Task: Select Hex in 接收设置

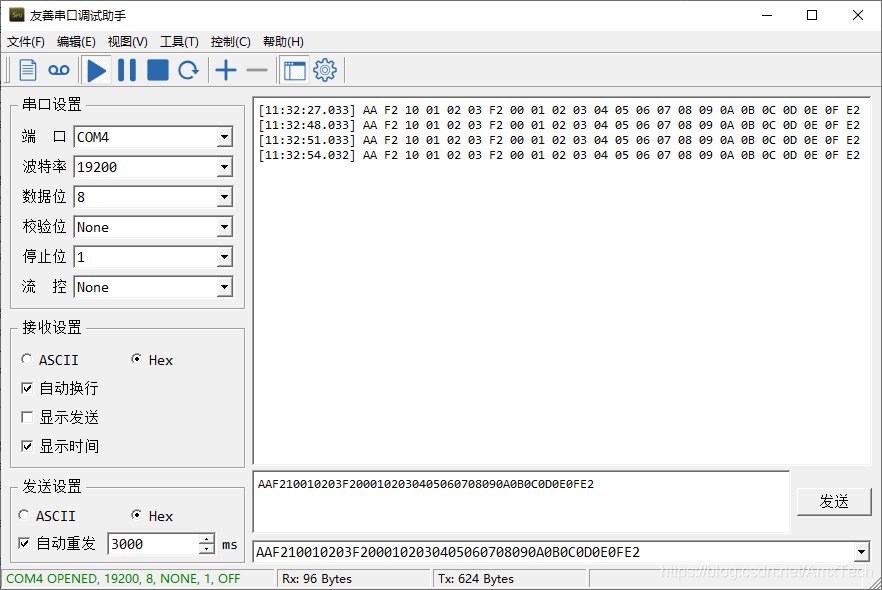Action: click(x=152, y=359)
